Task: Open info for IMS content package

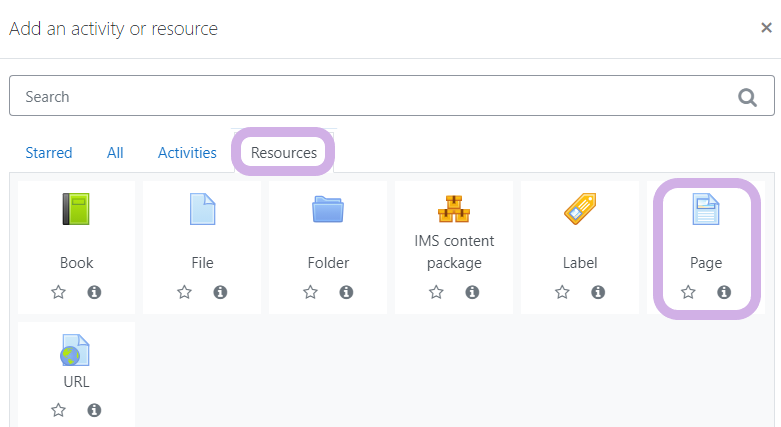Action: (472, 292)
